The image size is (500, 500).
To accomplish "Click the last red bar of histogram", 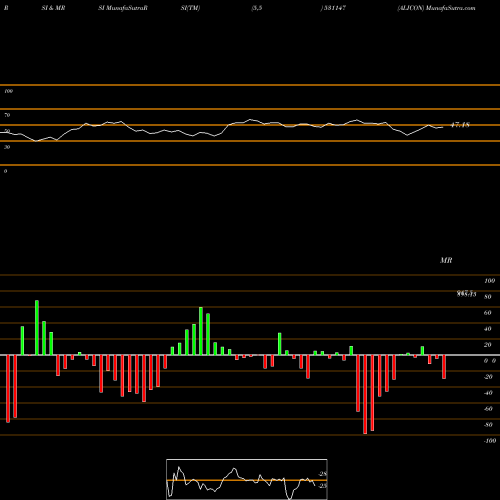I will pyautogui.click(x=444, y=367).
